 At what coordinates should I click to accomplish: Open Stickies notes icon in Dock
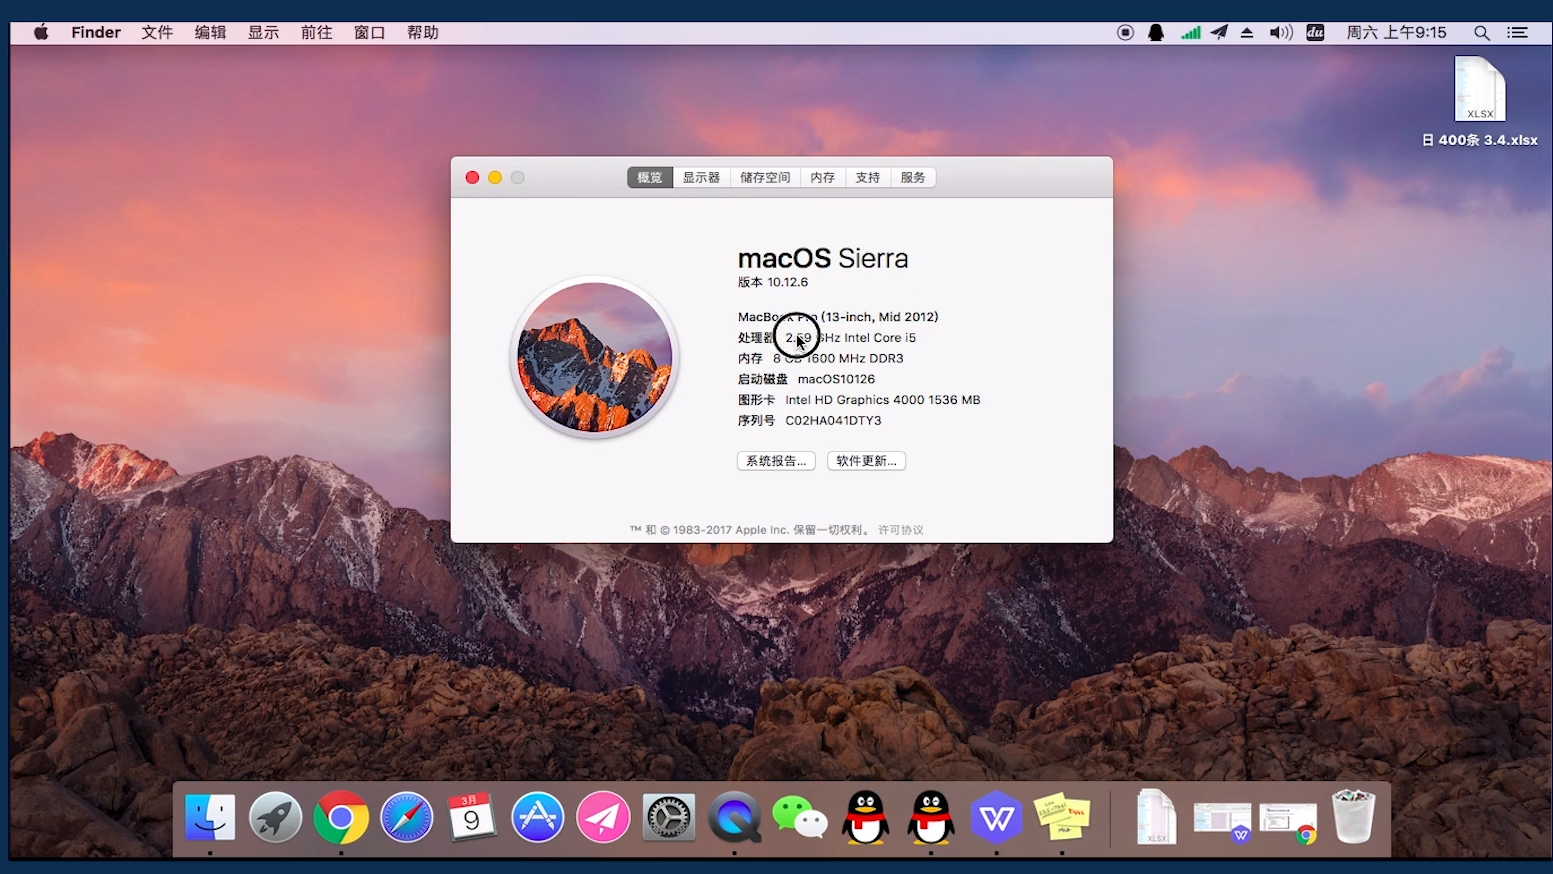(1062, 818)
